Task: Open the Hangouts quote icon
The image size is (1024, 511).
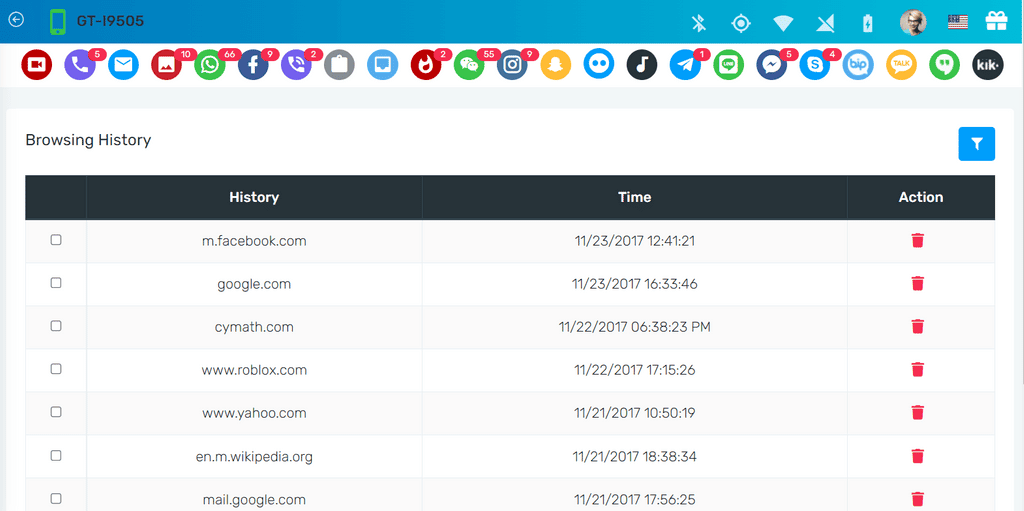Action: click(944, 65)
